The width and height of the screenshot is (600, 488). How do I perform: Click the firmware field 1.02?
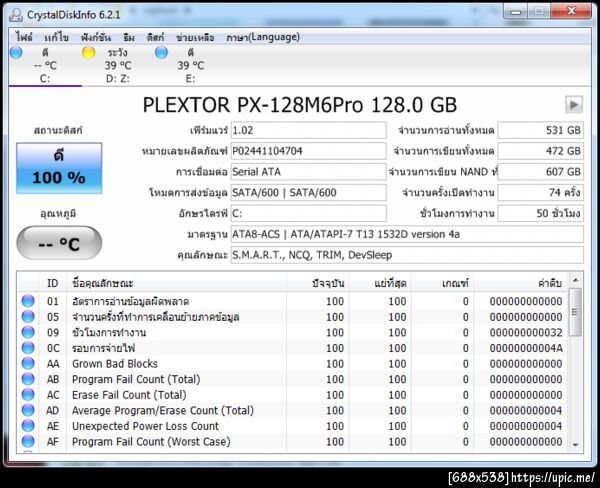tap(308, 130)
